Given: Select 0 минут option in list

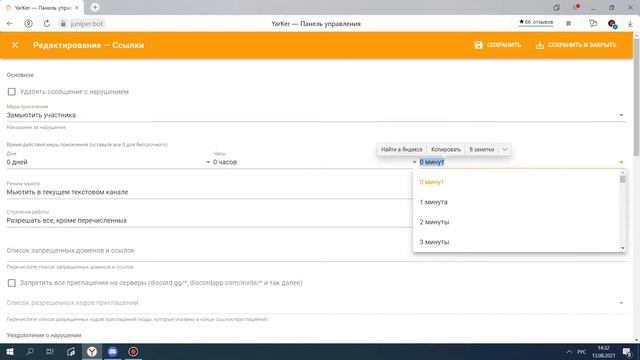Looking at the screenshot, I should pos(516,182).
